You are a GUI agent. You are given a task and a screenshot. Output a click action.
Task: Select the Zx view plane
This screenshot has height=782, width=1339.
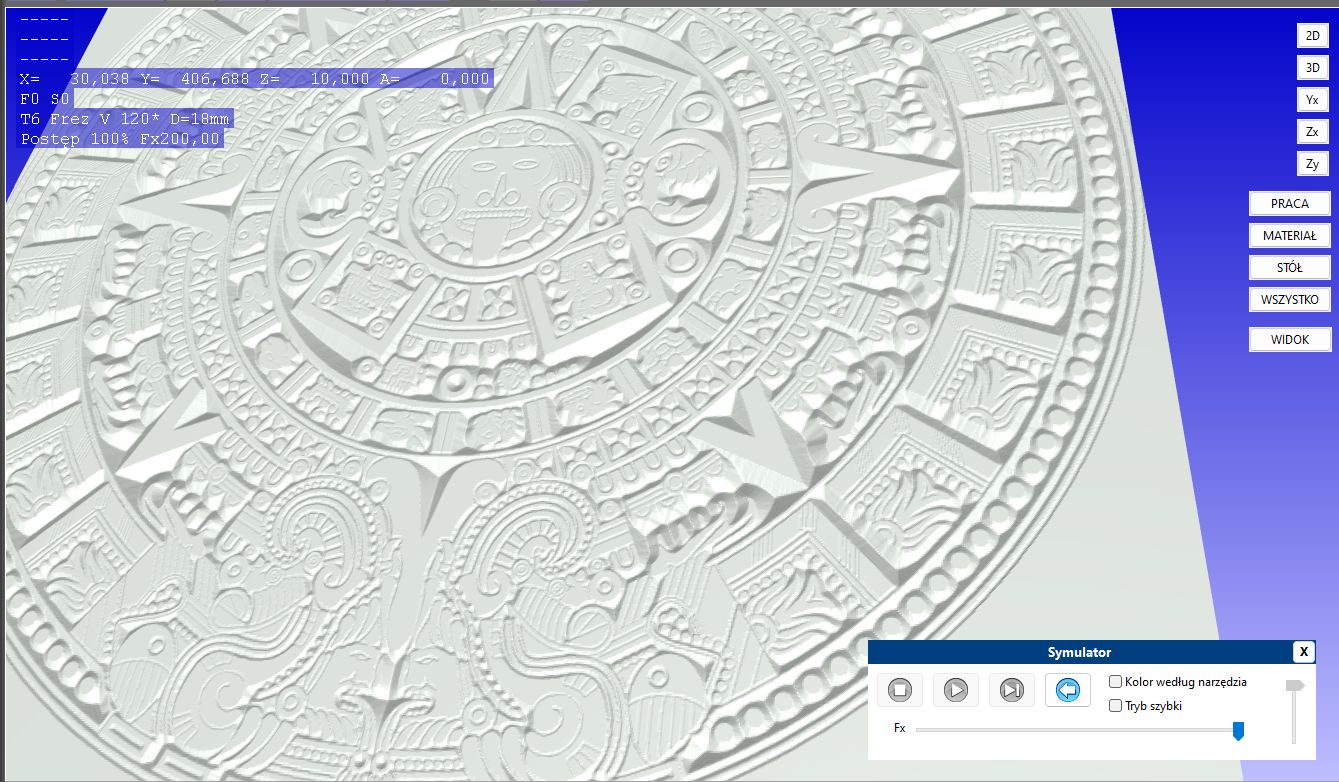pos(1312,132)
